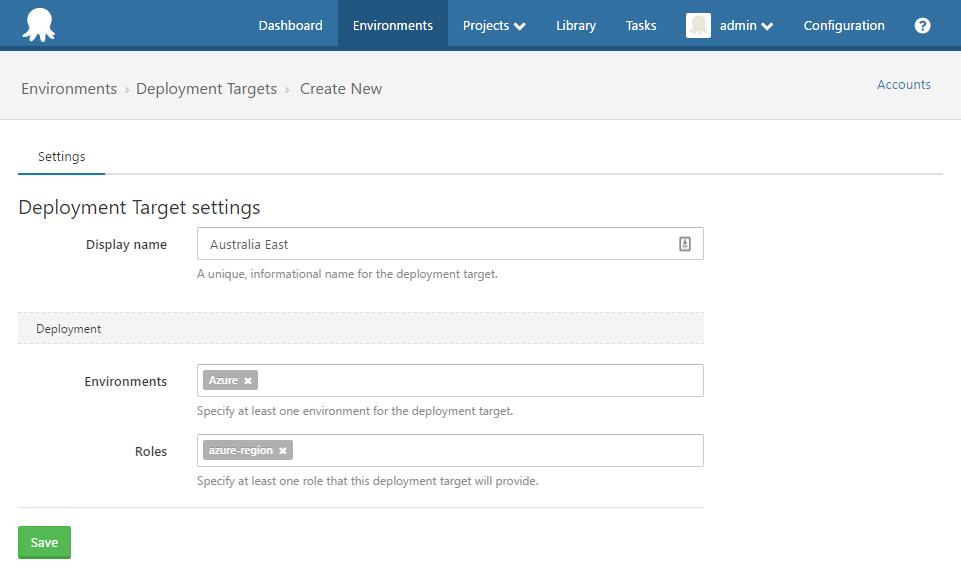The width and height of the screenshot is (961, 573).
Task: Navigate to the Tasks page
Action: (x=641, y=26)
